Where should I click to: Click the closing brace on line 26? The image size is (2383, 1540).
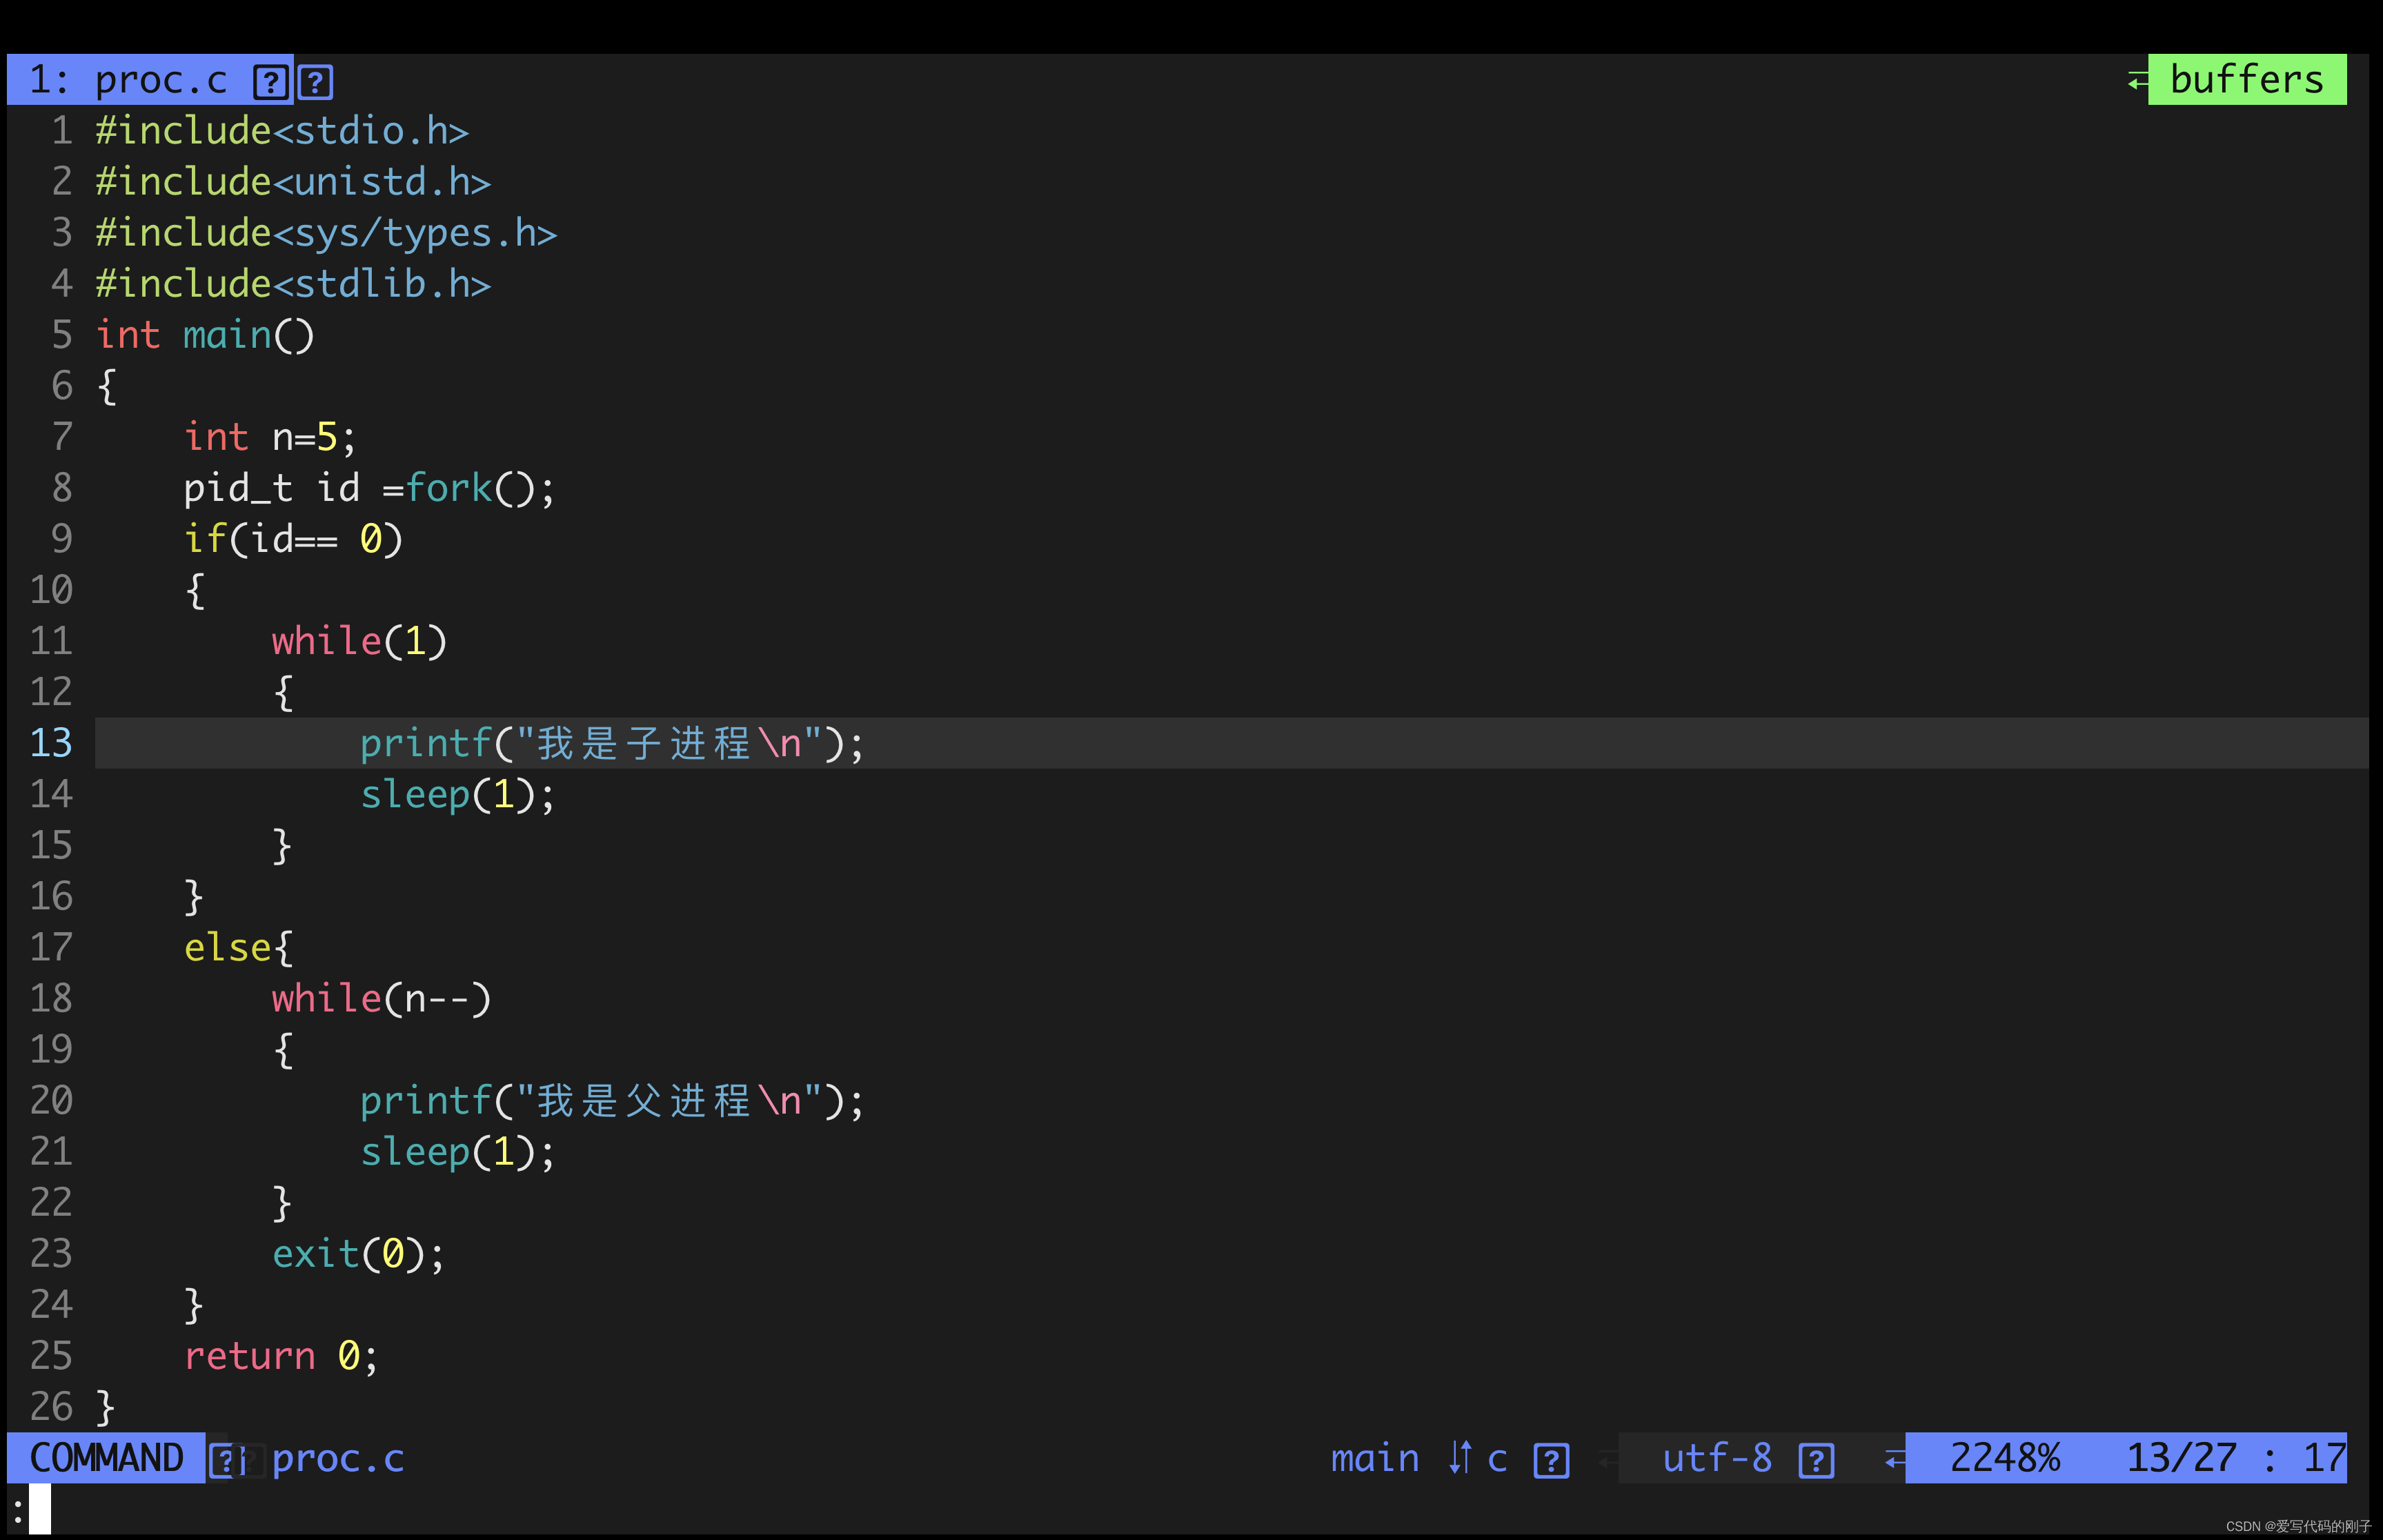click(105, 1408)
